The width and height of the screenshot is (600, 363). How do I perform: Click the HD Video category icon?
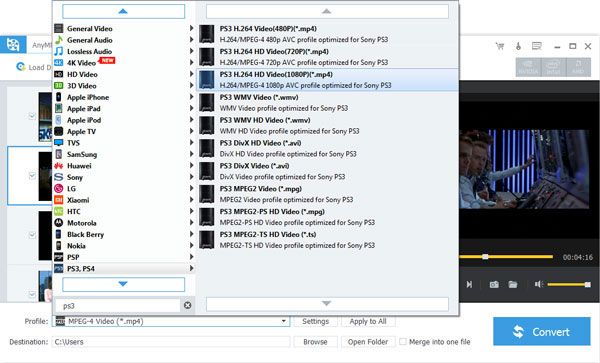59,74
